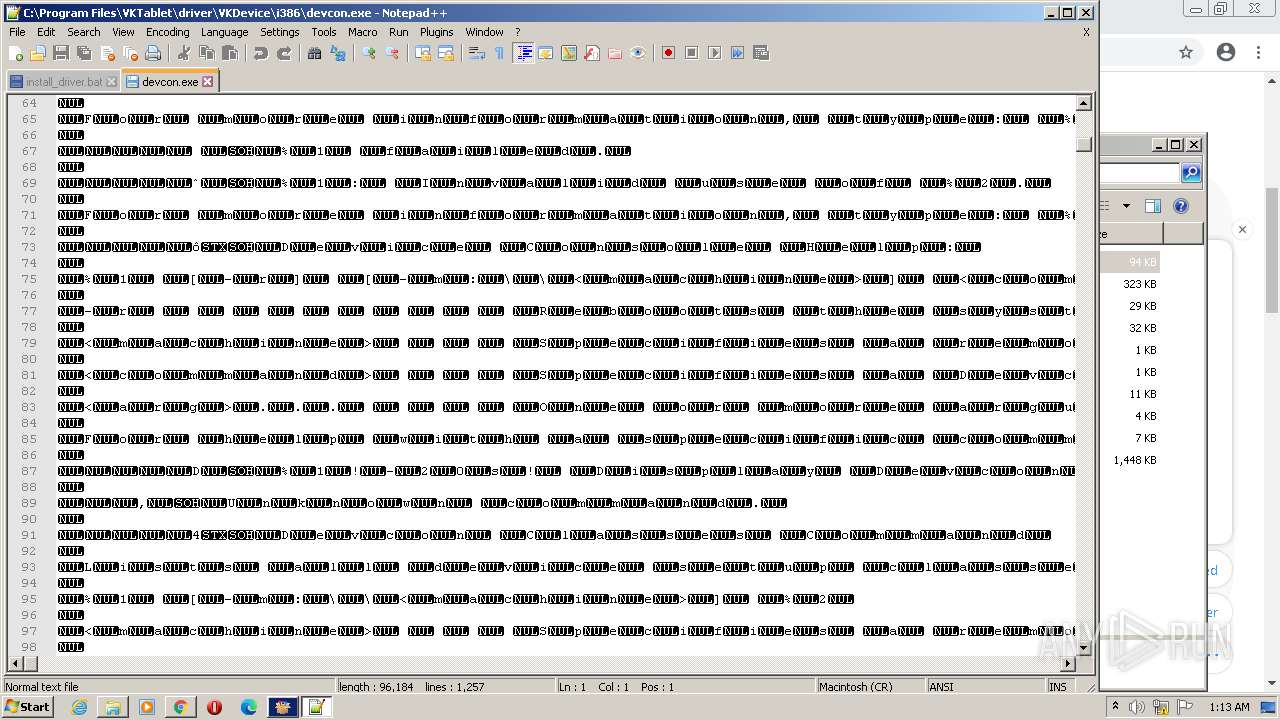Expand the Explorer view options dropdown arrow

click(x=1126, y=206)
